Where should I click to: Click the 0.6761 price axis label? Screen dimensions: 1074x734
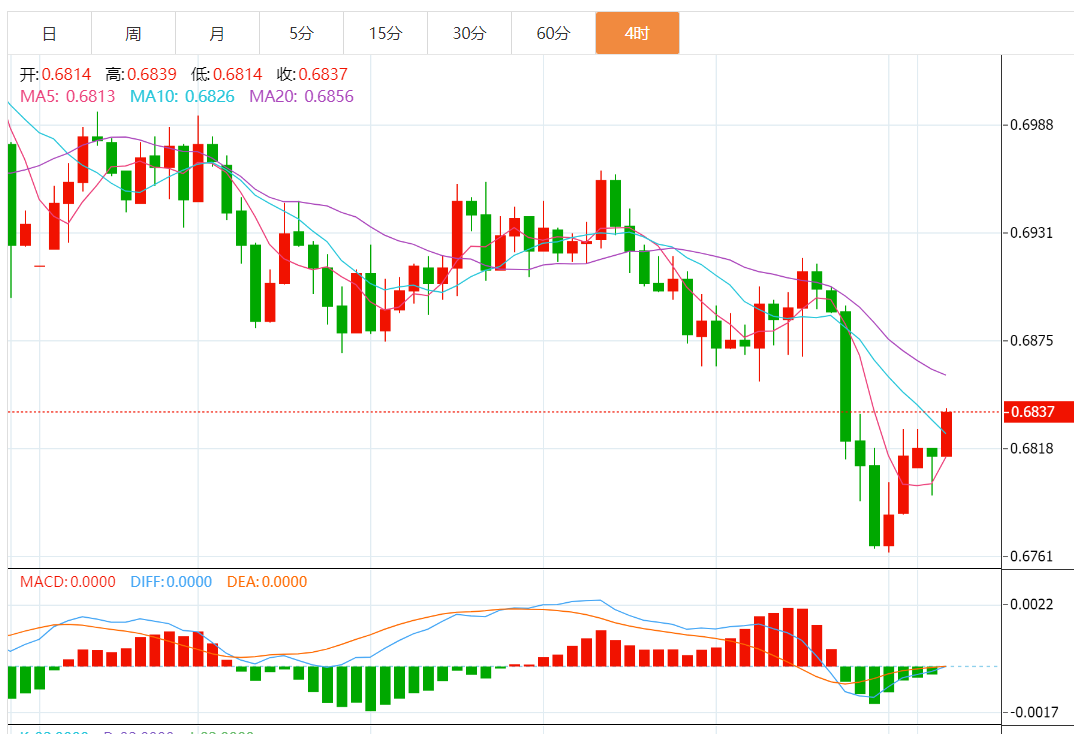pyautogui.click(x=1032, y=556)
